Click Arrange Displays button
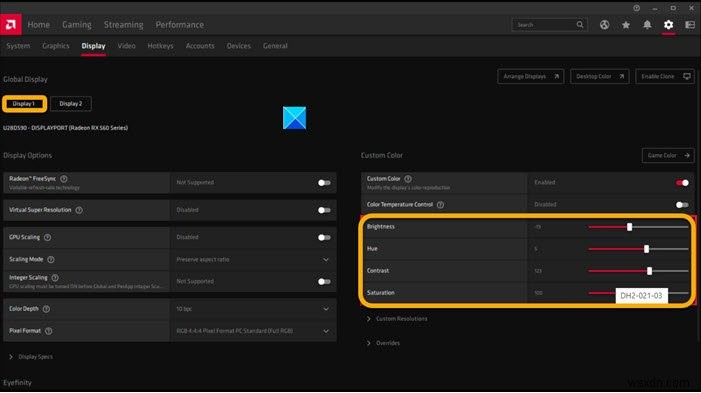This screenshot has height=393, width=701. click(x=531, y=76)
